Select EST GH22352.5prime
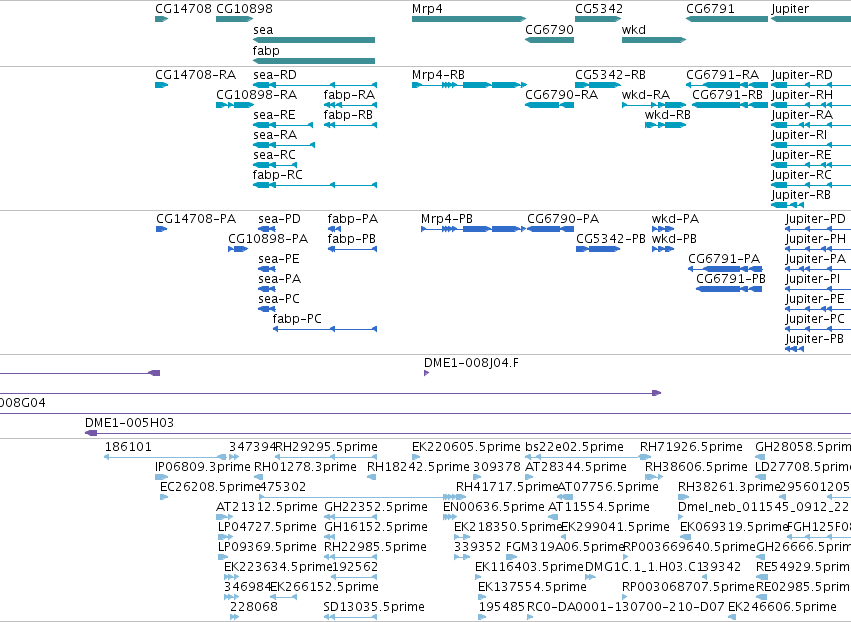Viewport: 851px width, 622px height. [x=350, y=517]
